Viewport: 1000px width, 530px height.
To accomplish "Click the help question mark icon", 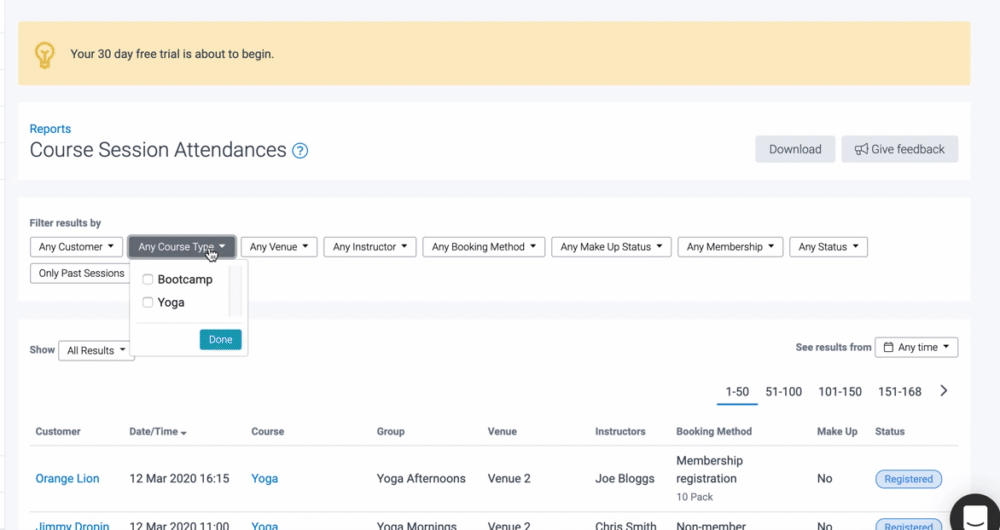I will (x=299, y=151).
